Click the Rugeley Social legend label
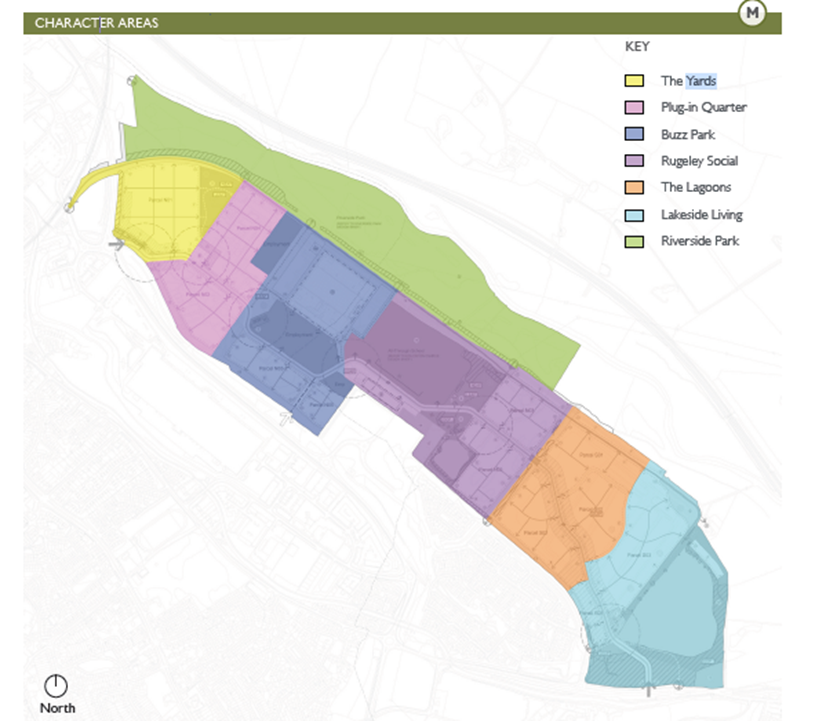826x721 pixels. coord(700,161)
